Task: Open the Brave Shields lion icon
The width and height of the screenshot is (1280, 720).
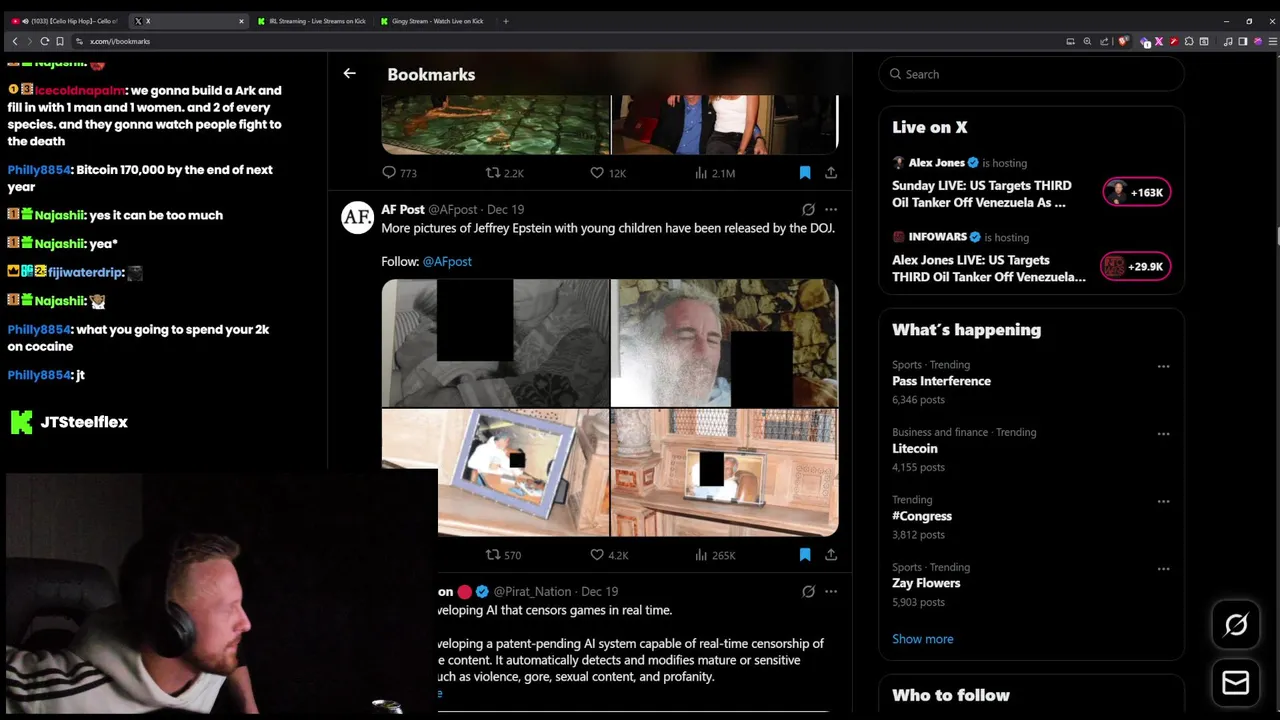Action: coord(1123,41)
